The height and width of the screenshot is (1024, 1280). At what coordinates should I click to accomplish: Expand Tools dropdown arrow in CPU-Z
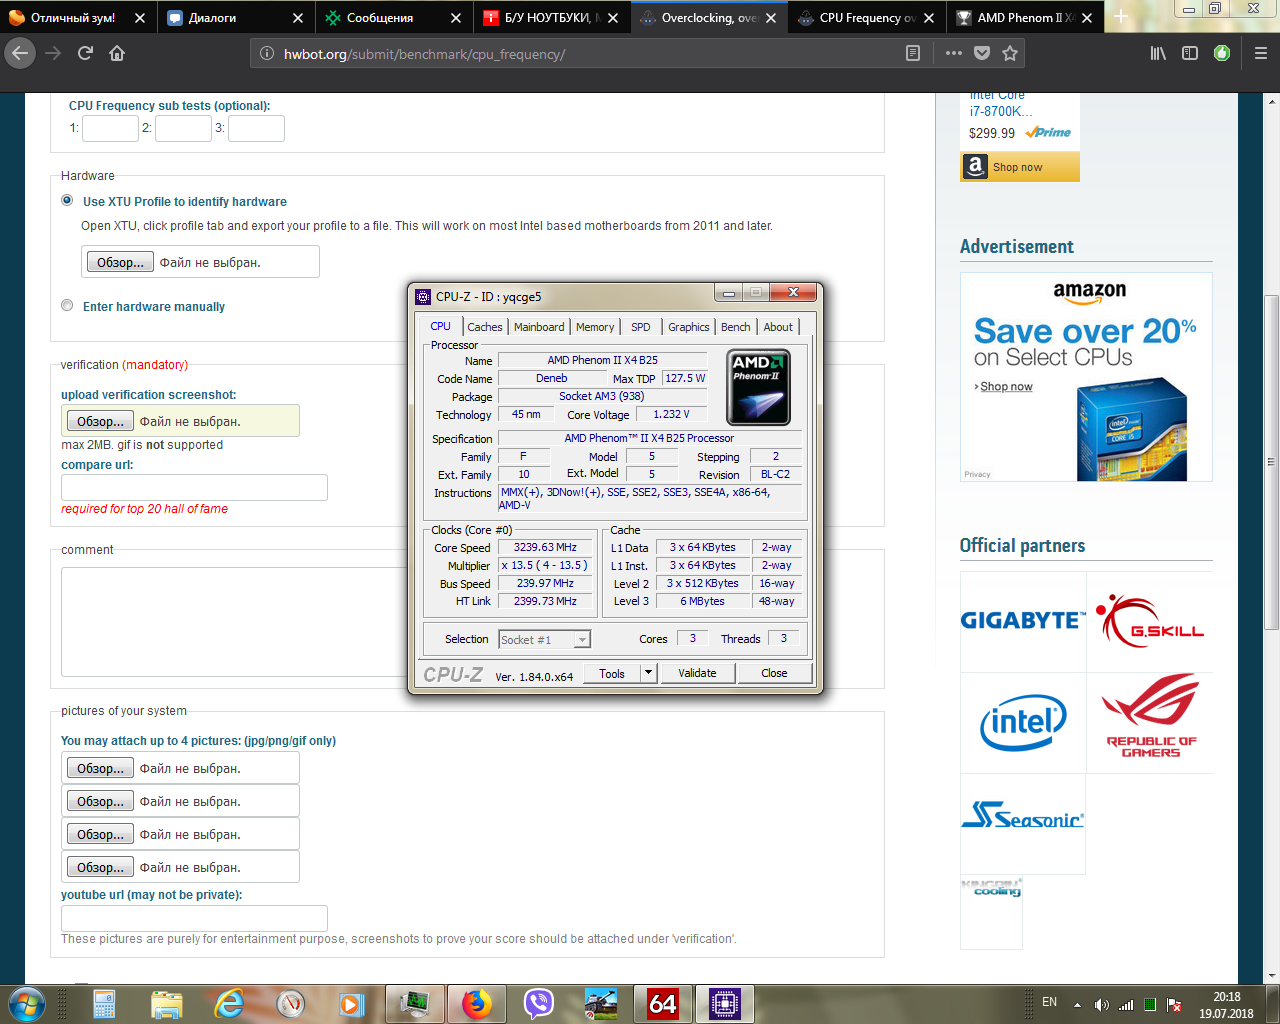[648, 673]
